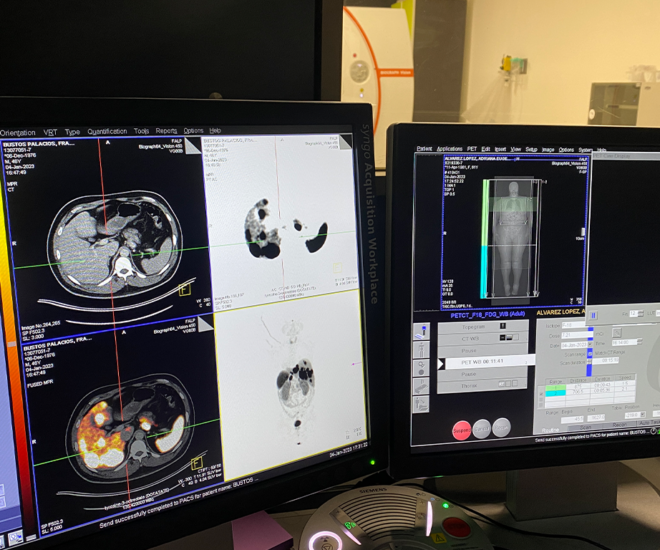Click the orientation cube in CT axial view
660x550 pixels.
click(x=185, y=290)
